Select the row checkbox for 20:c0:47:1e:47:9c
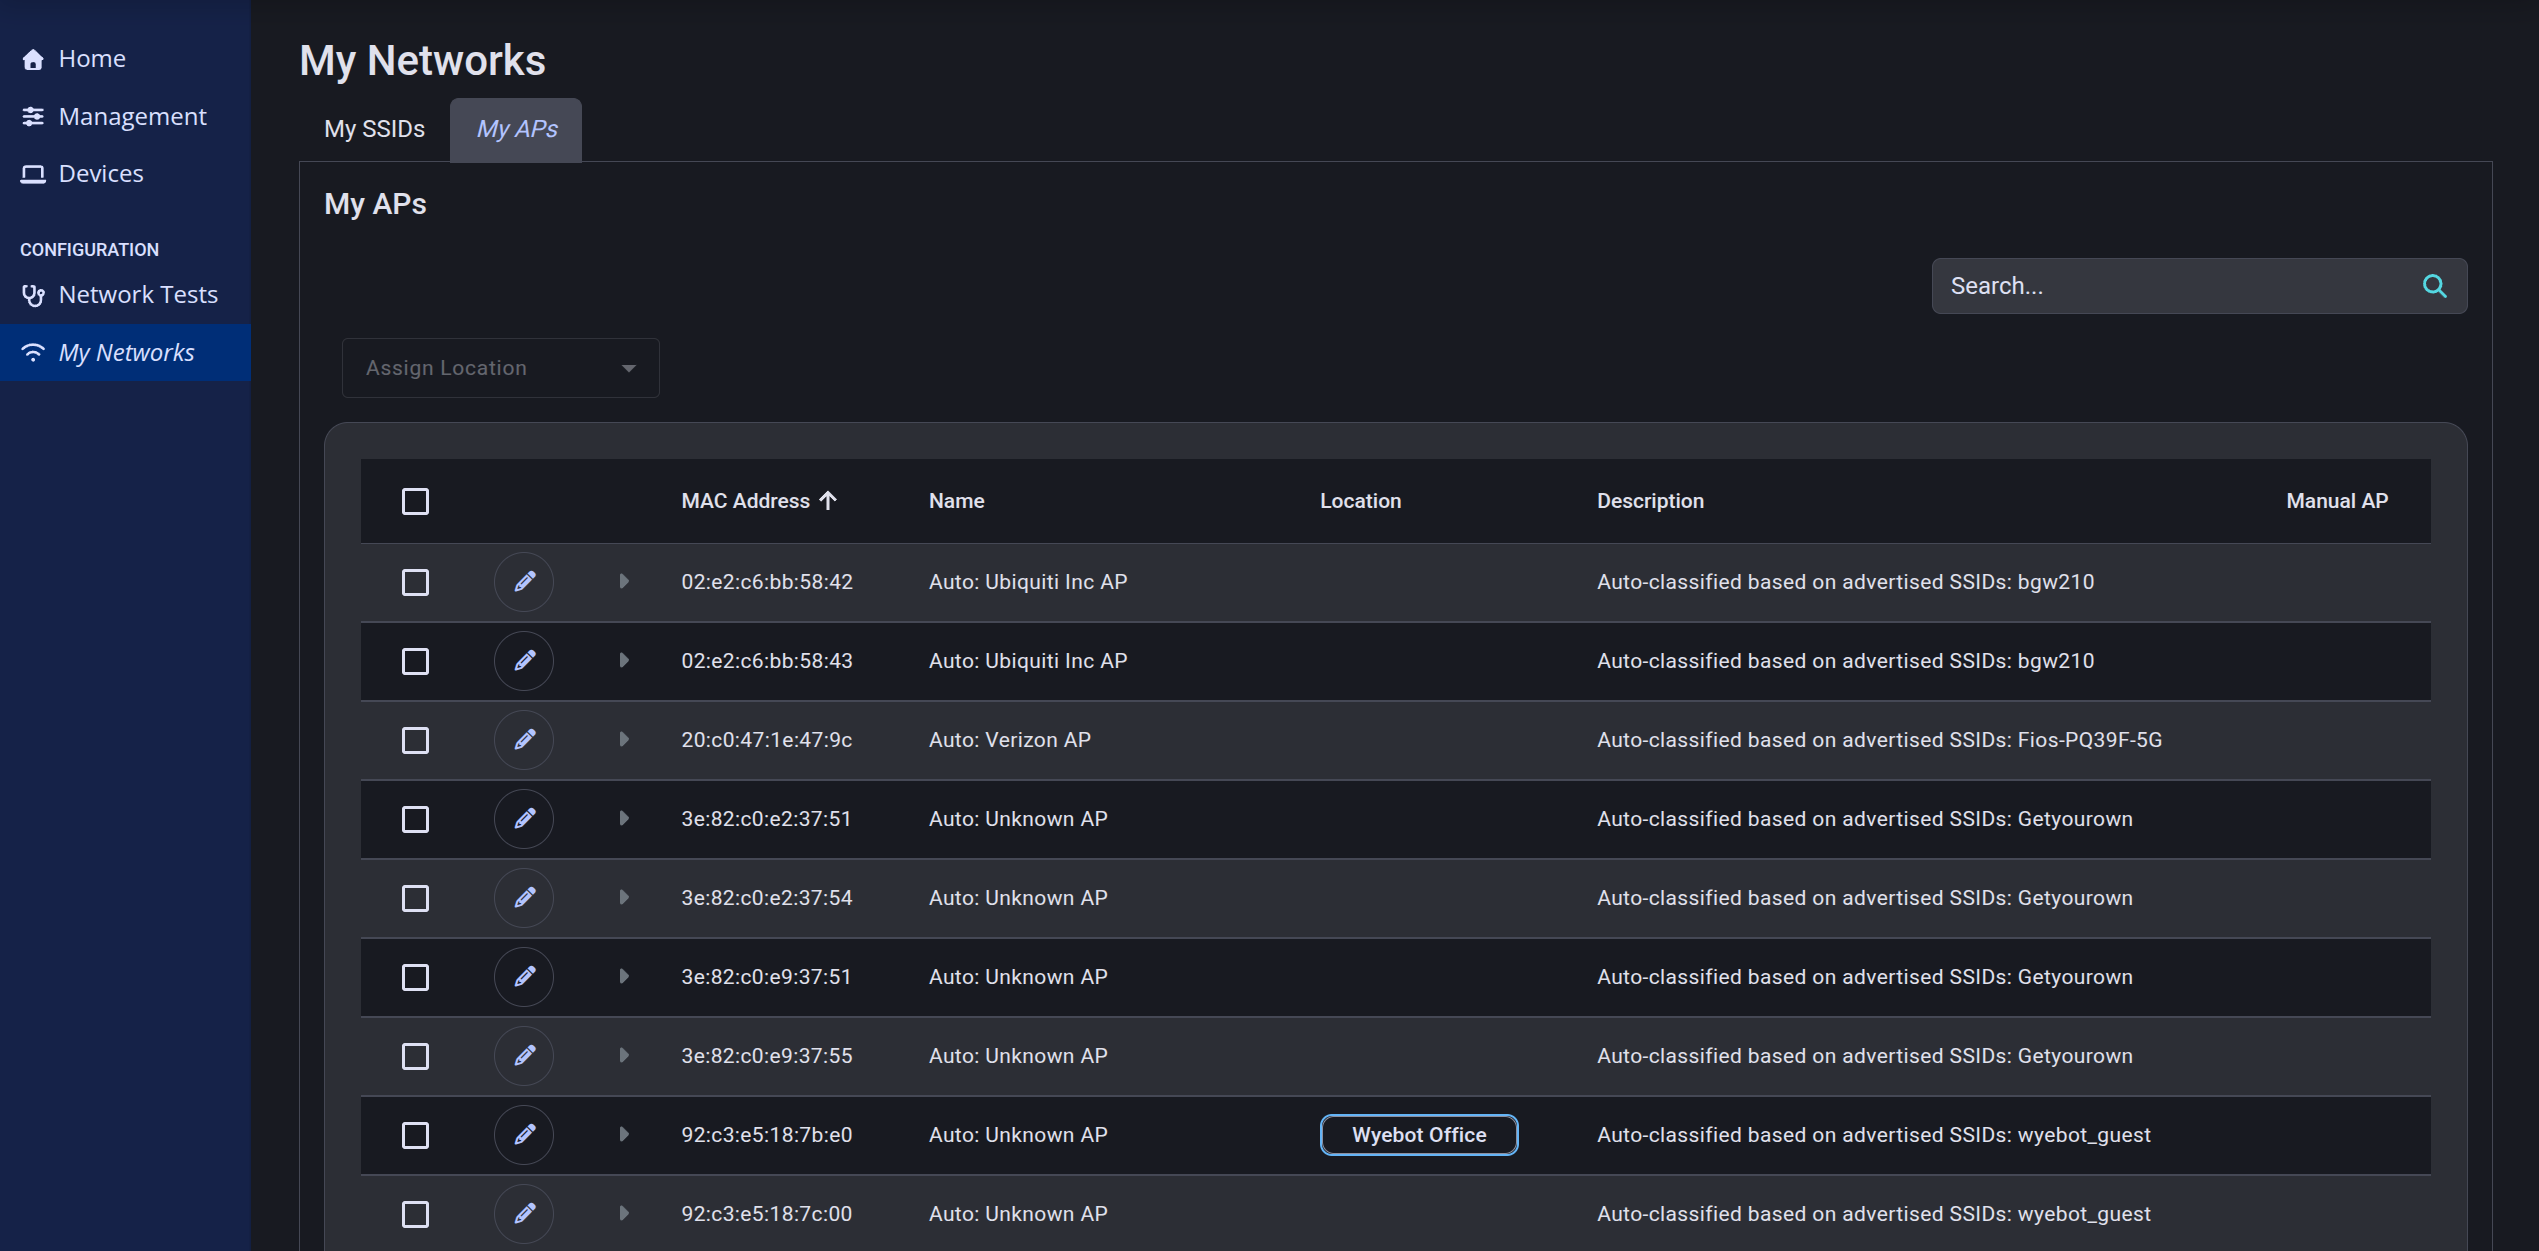This screenshot has width=2539, height=1251. [415, 740]
